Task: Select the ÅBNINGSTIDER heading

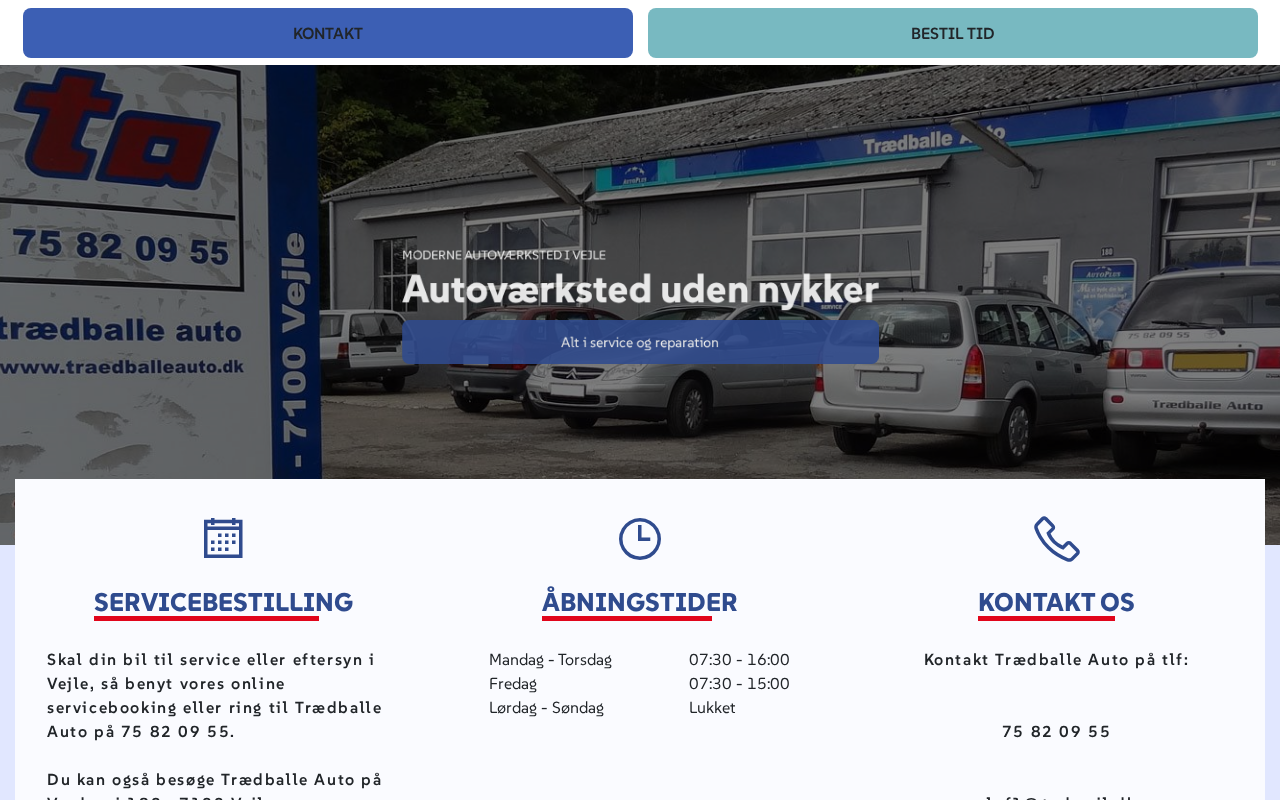Action: [640, 602]
